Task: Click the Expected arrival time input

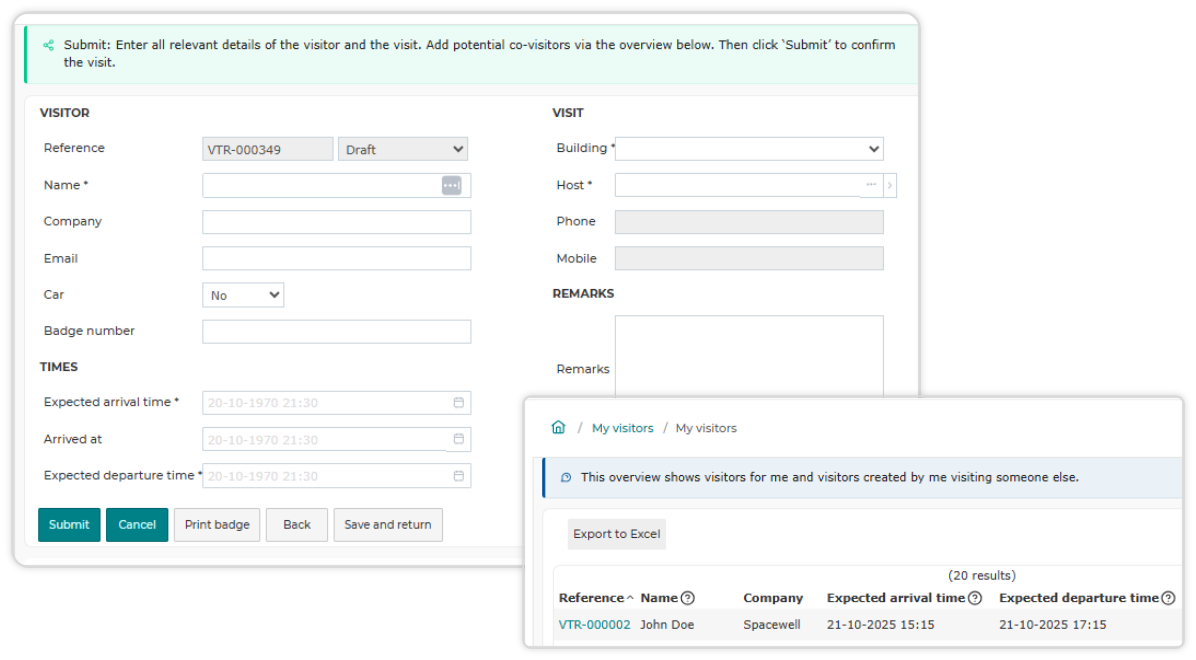Action: point(336,403)
